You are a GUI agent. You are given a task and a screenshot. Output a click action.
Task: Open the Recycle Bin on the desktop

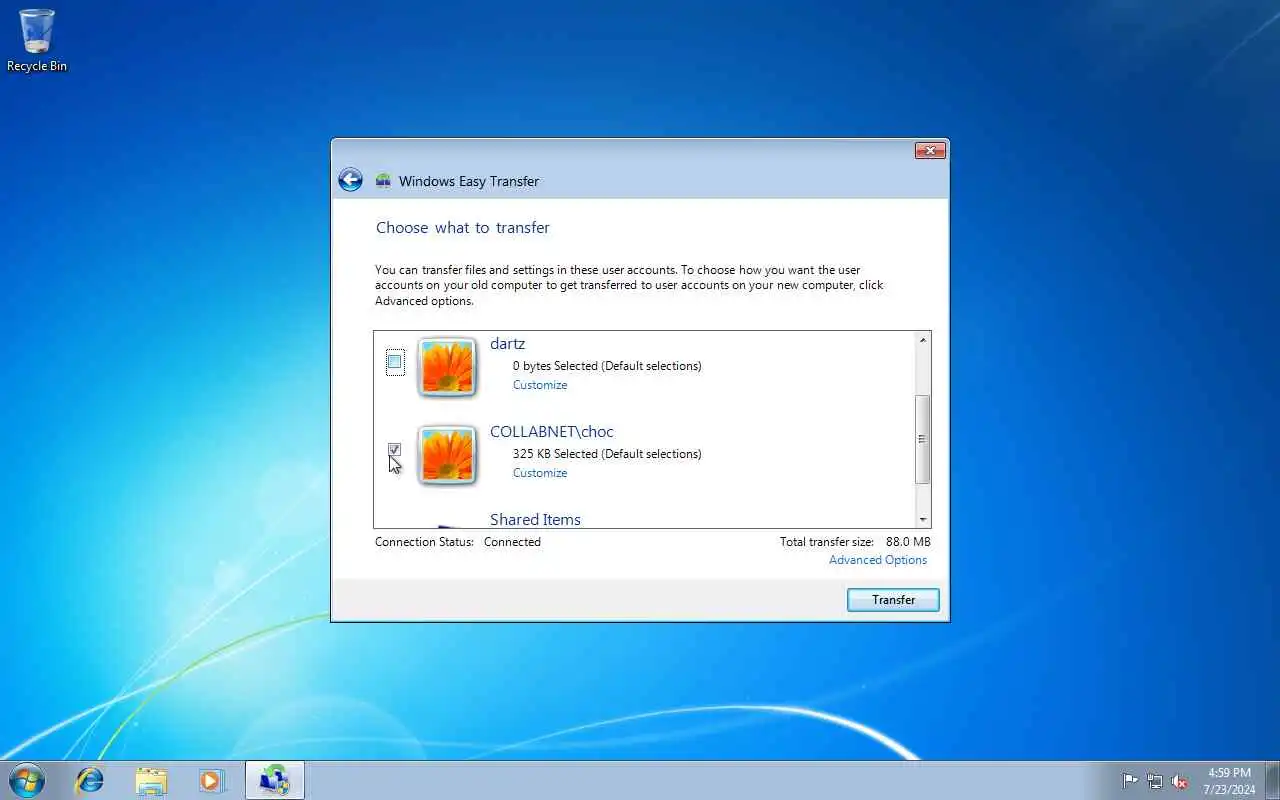(37, 40)
